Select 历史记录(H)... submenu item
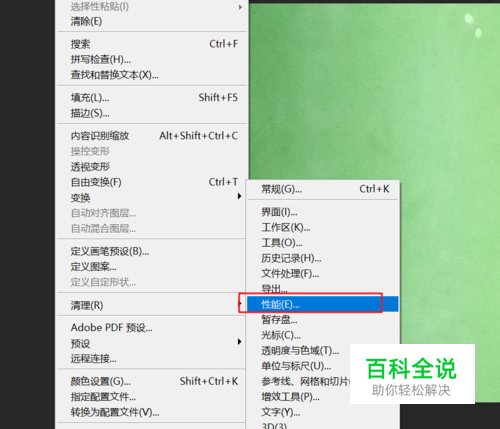The height and width of the screenshot is (429, 500). coord(323,258)
